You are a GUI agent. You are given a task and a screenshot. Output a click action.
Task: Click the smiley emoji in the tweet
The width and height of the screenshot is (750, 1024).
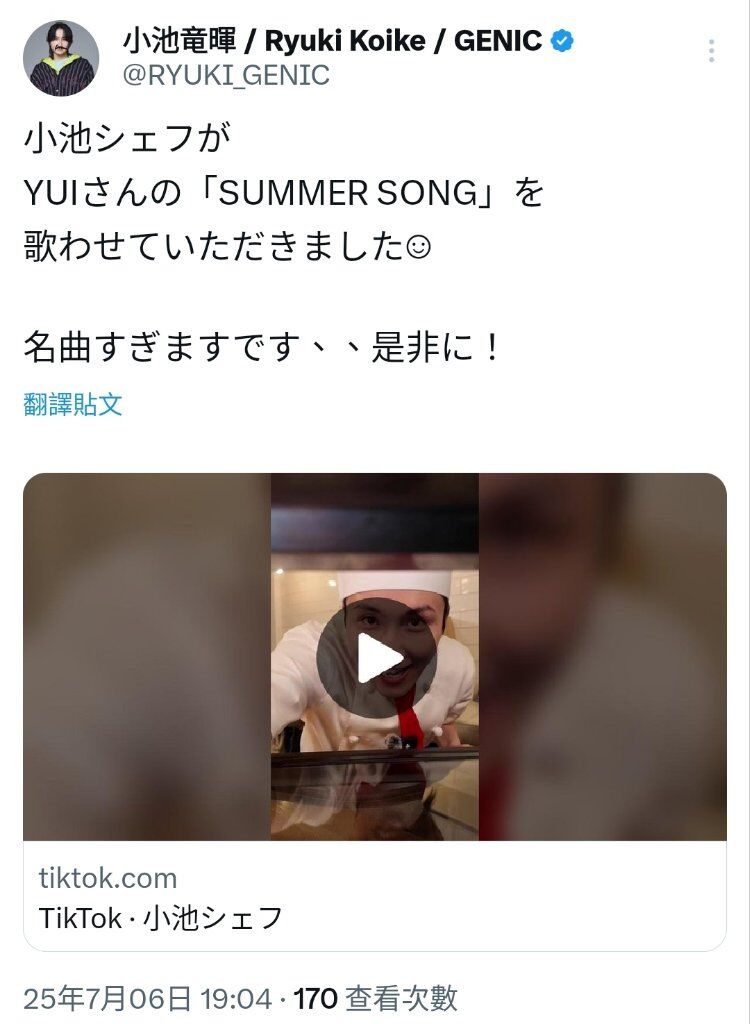[x=419, y=248]
